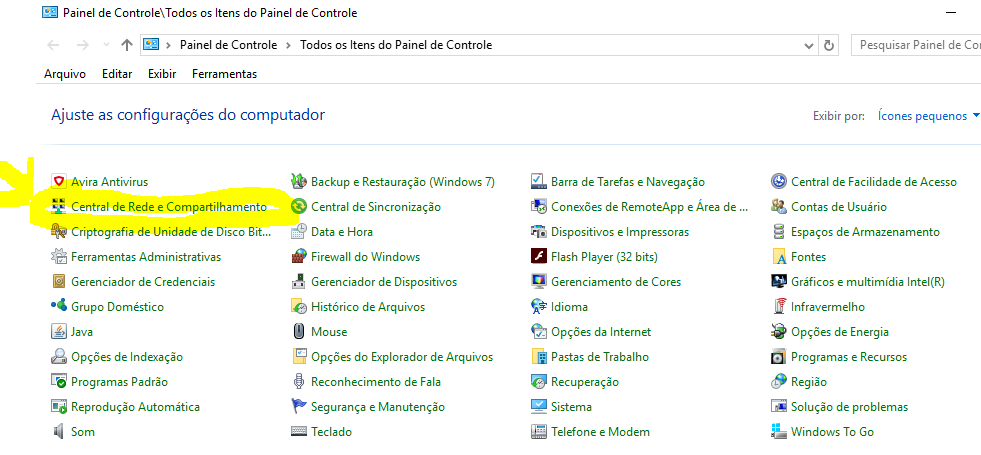The width and height of the screenshot is (981, 455).
Task: Click the Opções de Energia icon
Action: point(779,332)
